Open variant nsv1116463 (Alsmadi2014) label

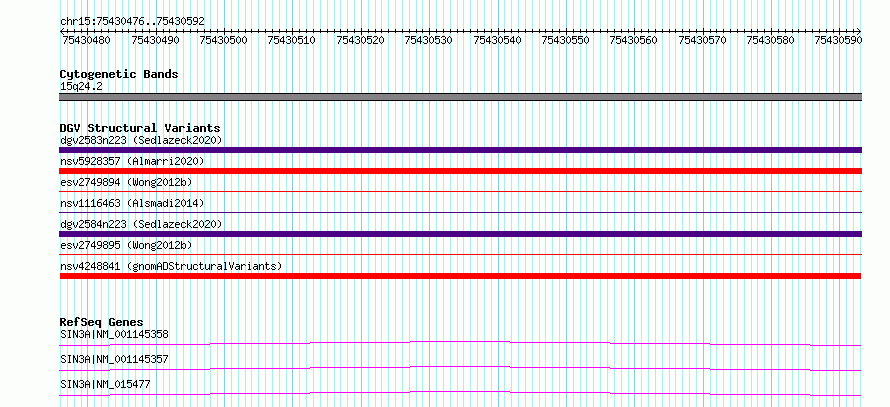(x=132, y=203)
